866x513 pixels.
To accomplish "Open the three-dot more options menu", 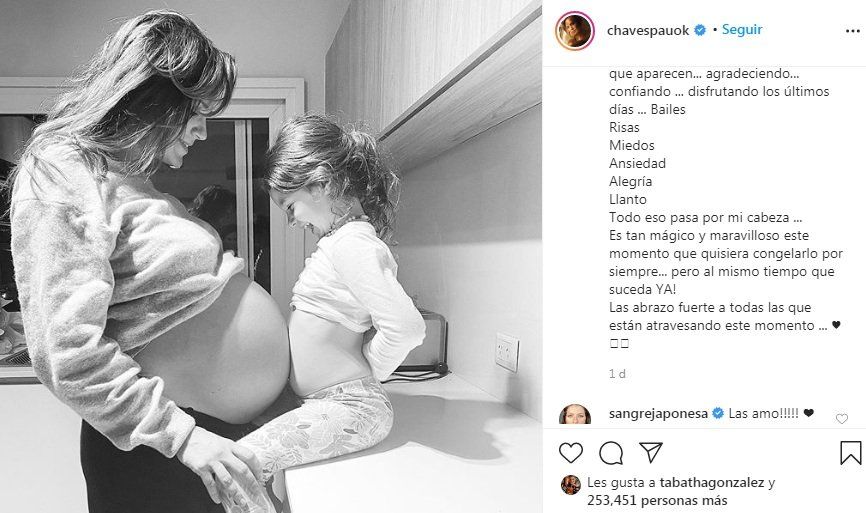I will (853, 31).
